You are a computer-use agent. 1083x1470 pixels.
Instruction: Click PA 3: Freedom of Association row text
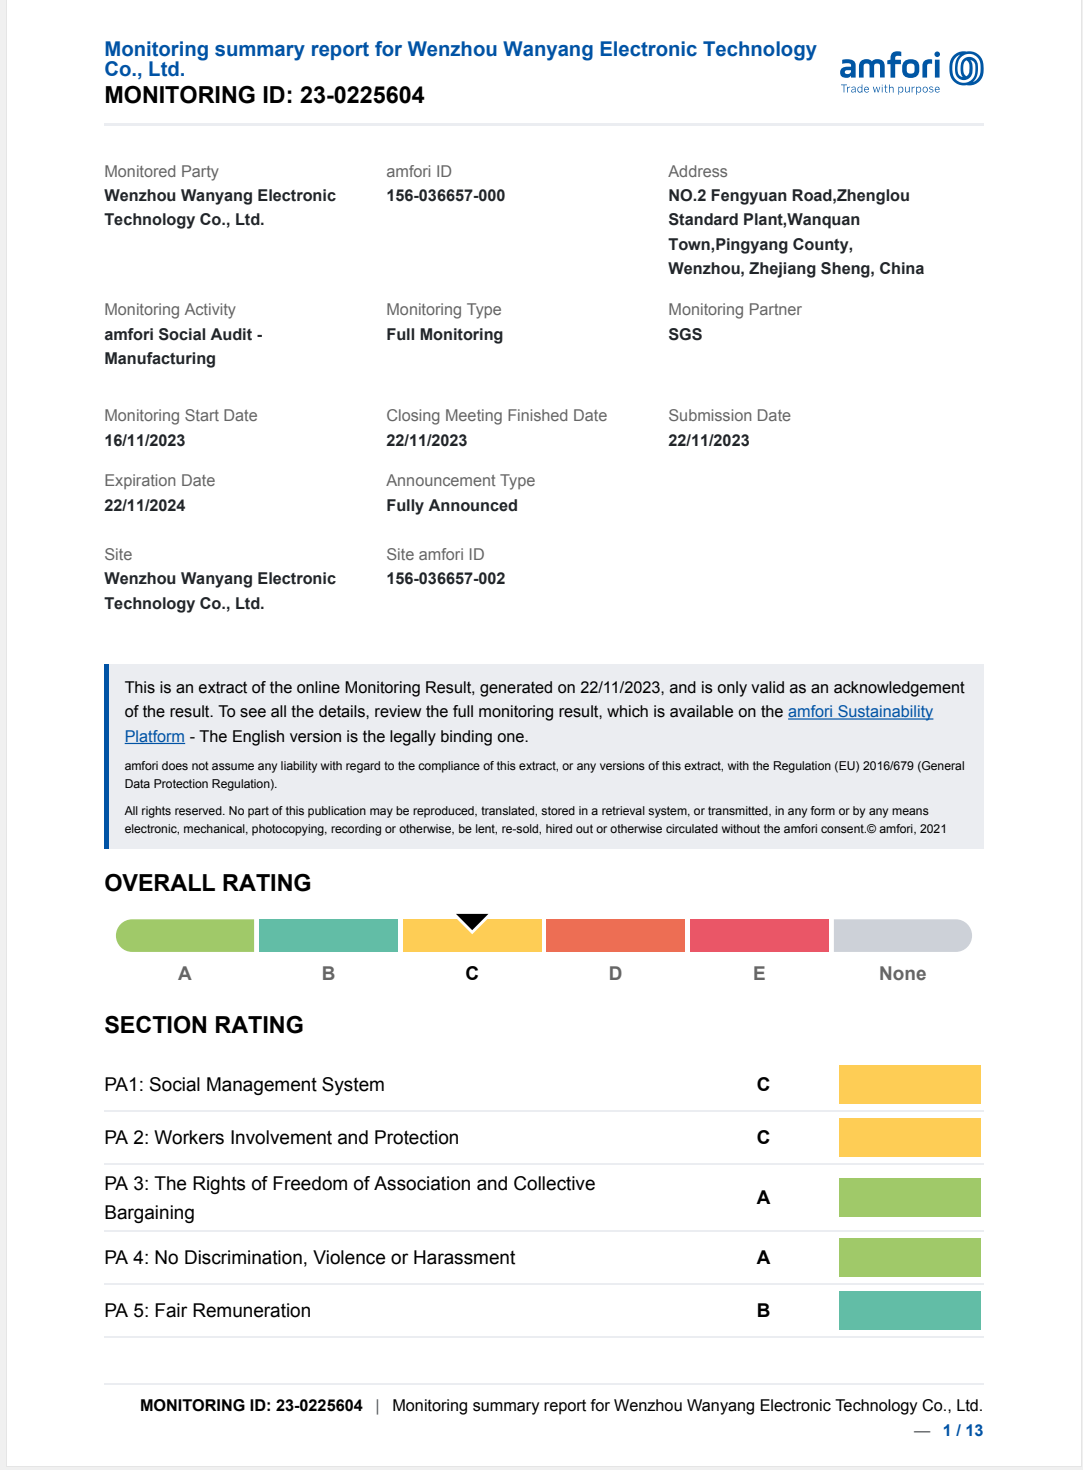[x=350, y=1198]
